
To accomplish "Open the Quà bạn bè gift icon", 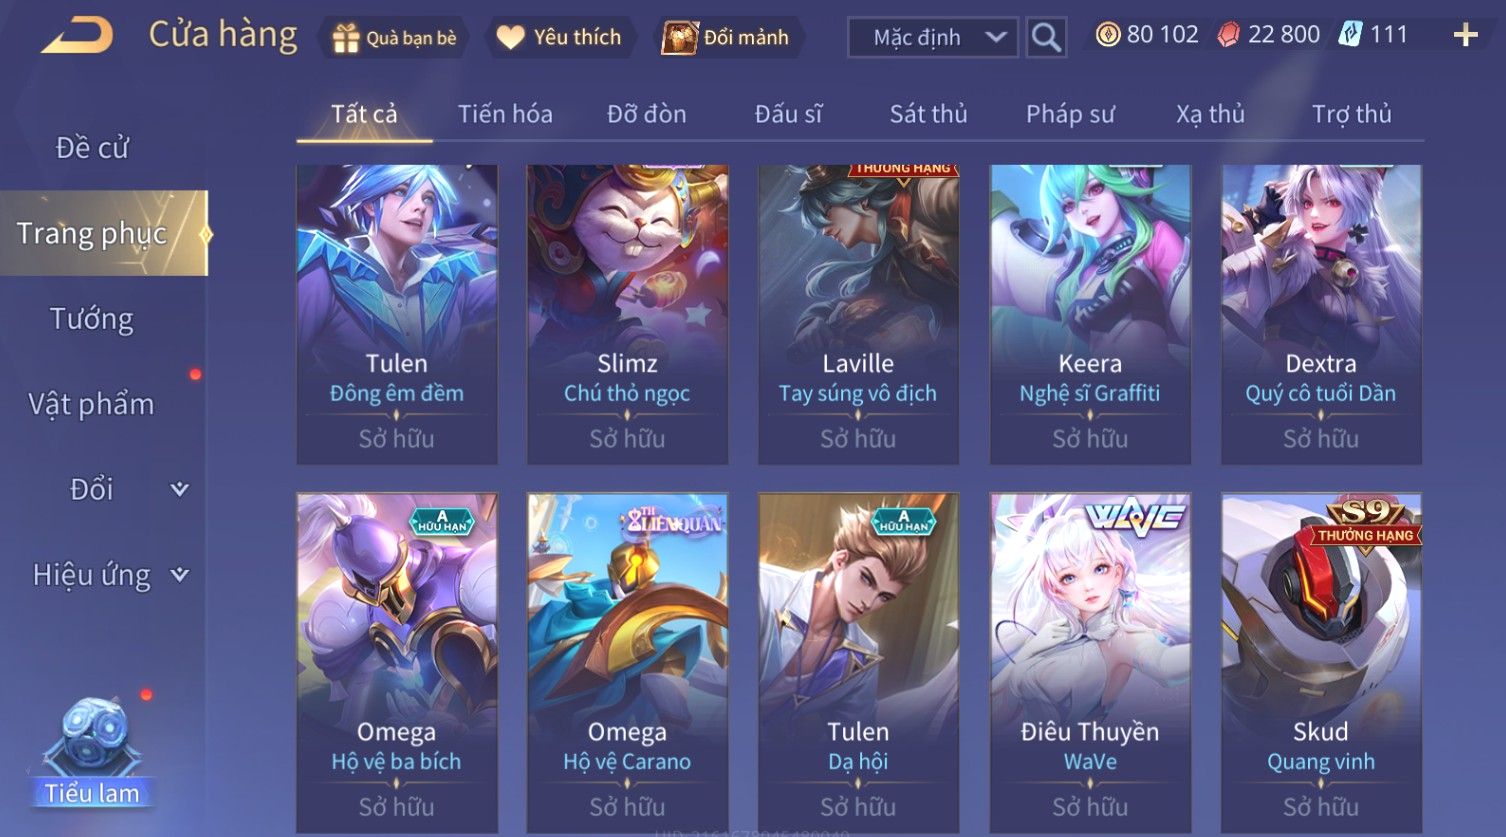I will coord(346,38).
